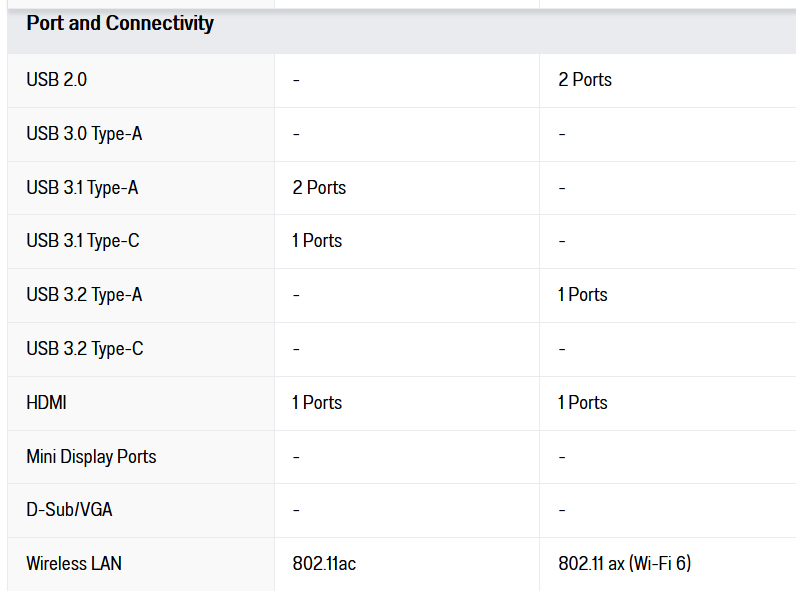Click 1 Ports value for USB 3.2 Type-A
The height and width of the screenshot is (591, 796).
(583, 294)
